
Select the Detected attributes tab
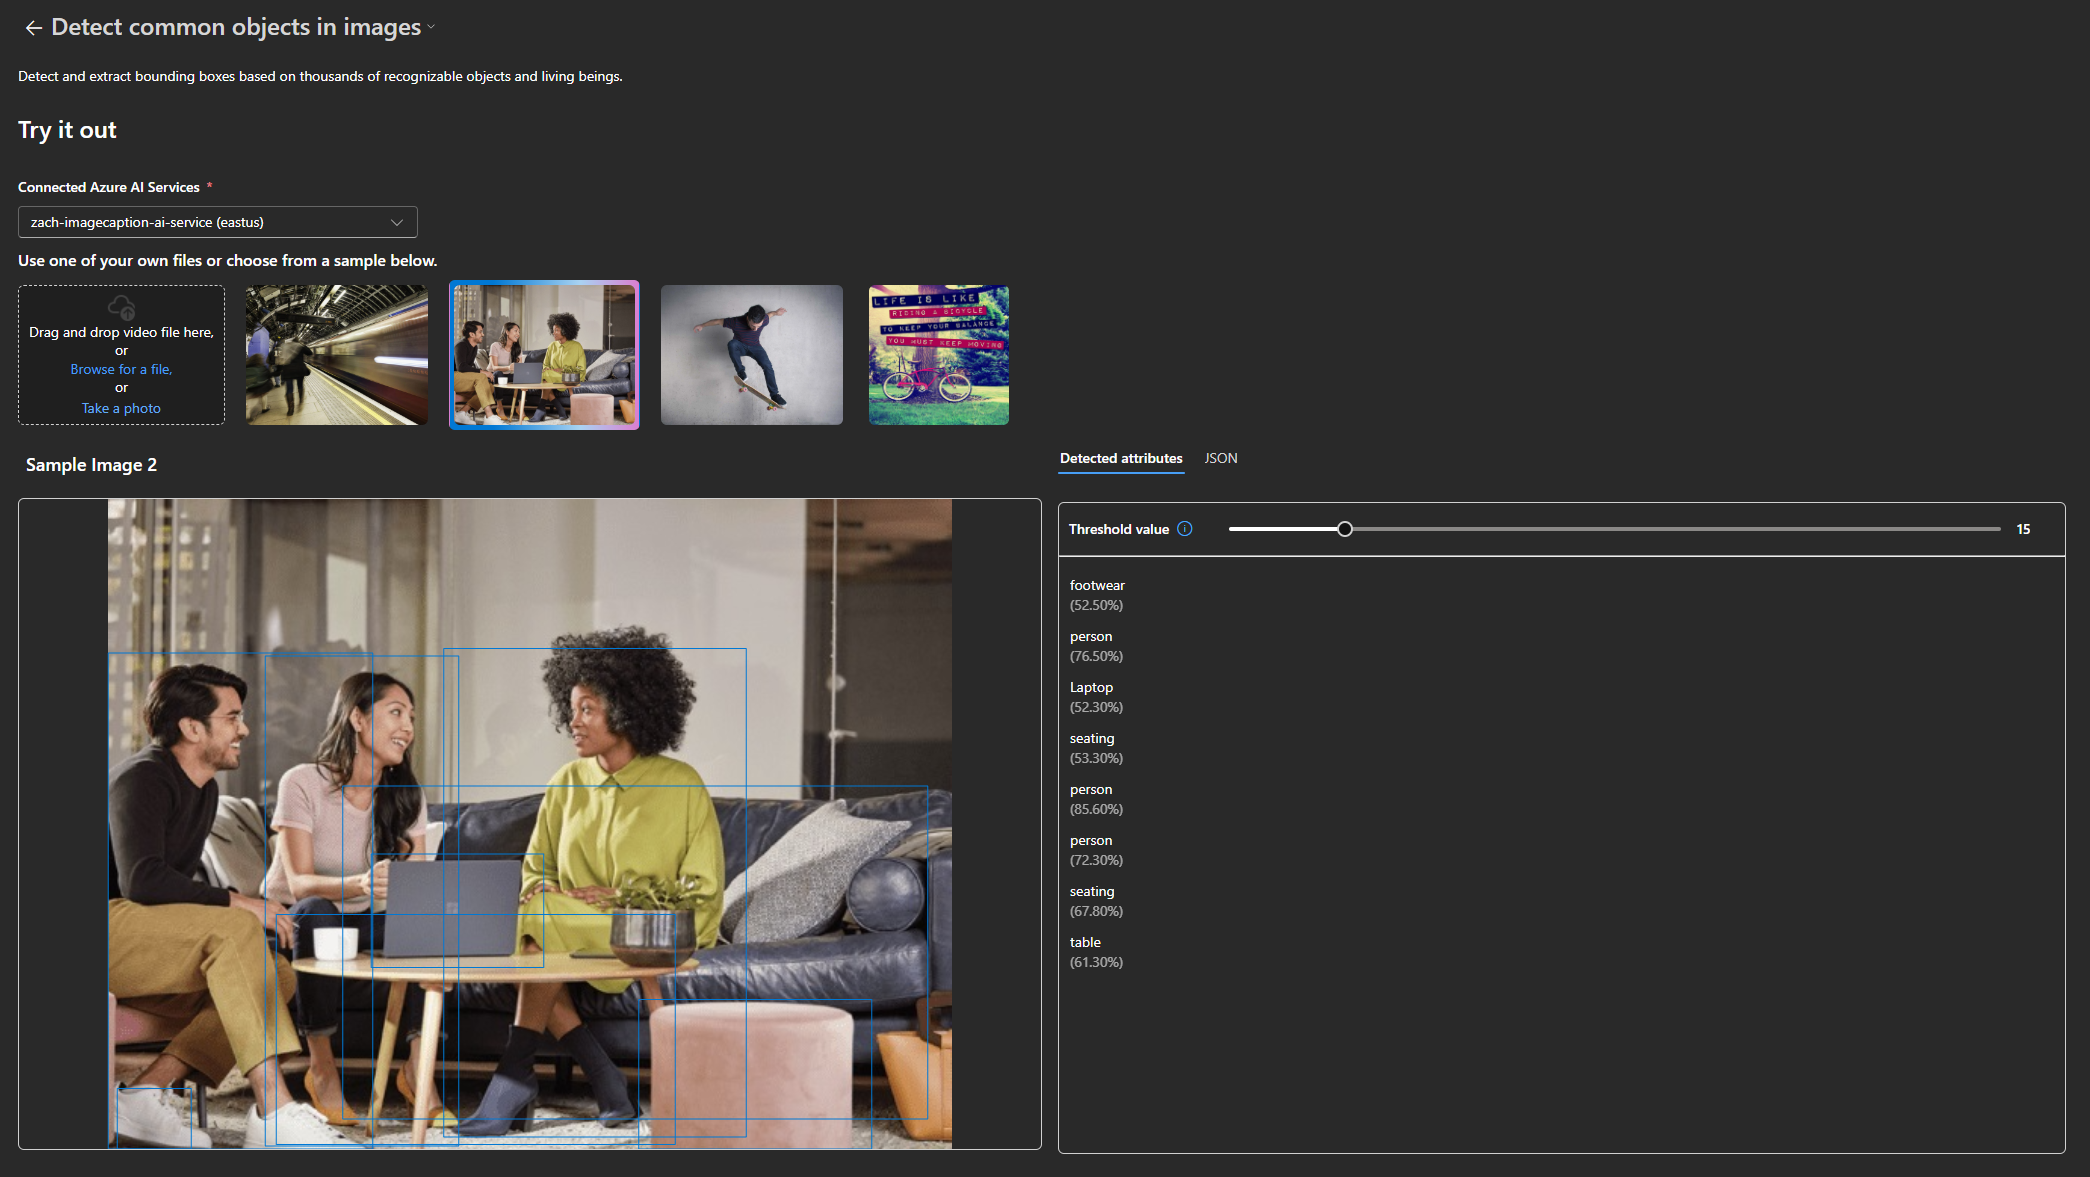[x=1121, y=458]
